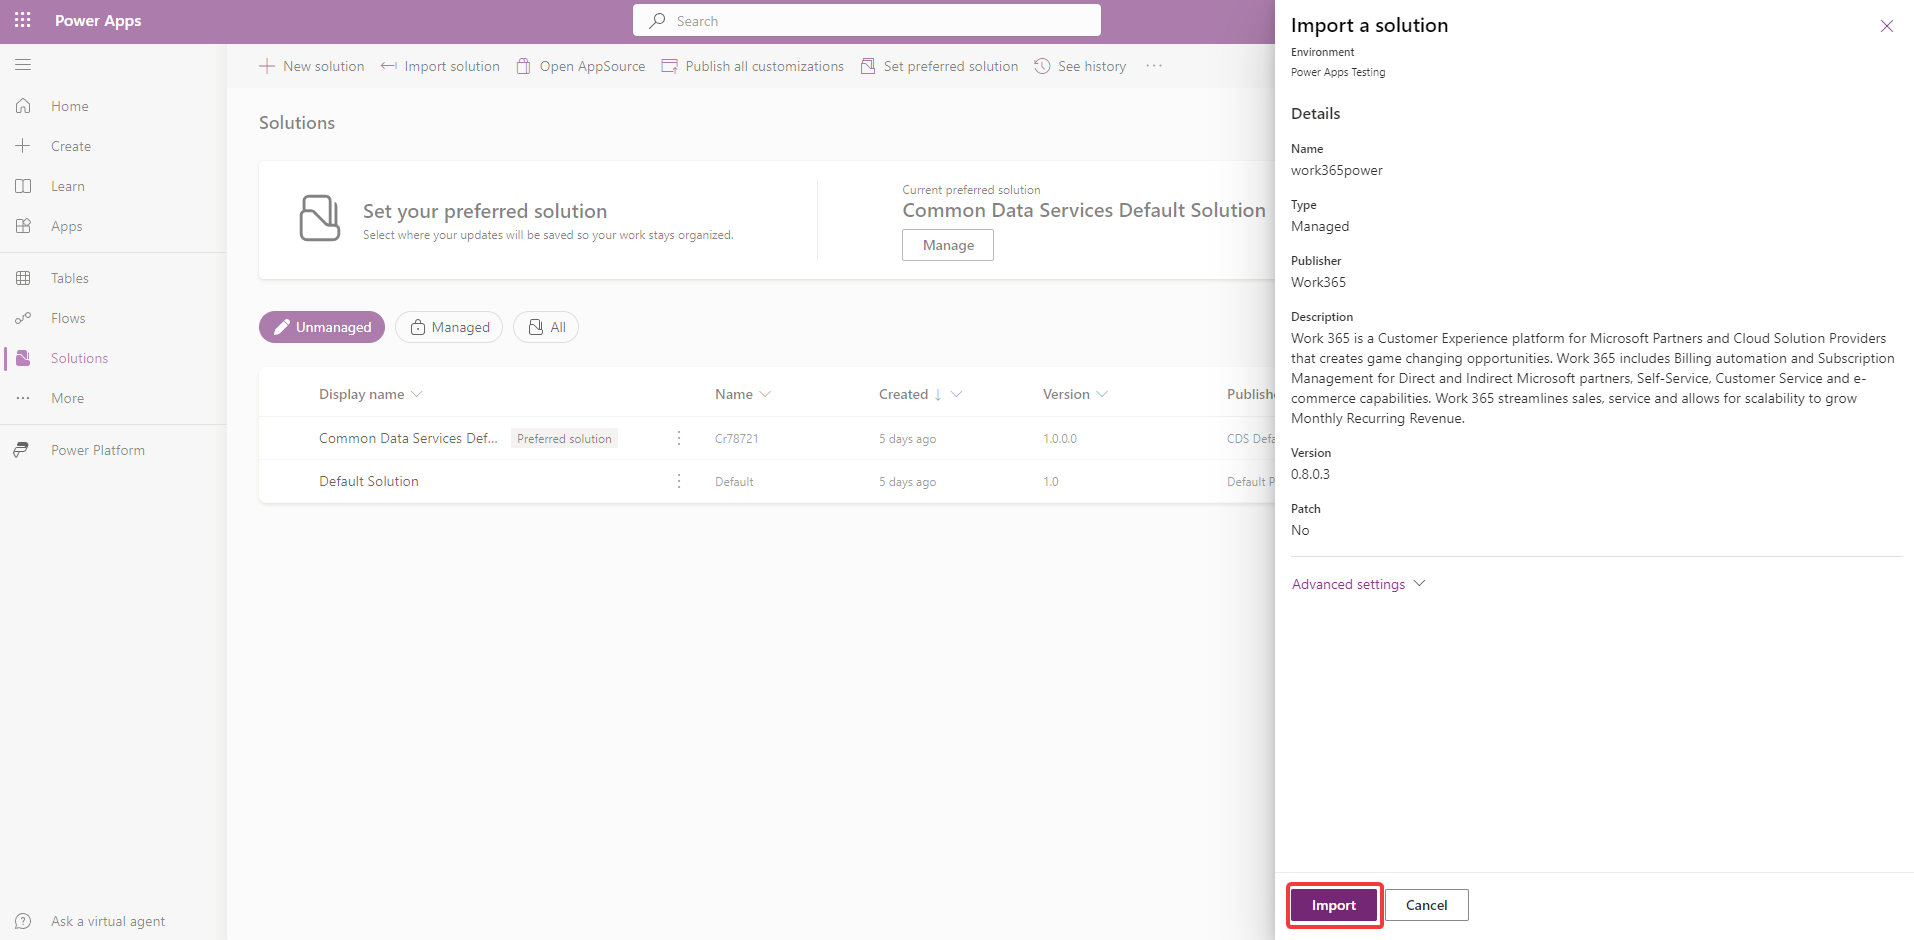1914x940 pixels.
Task: Collapse the left navigation hamburger menu
Action: (23, 65)
